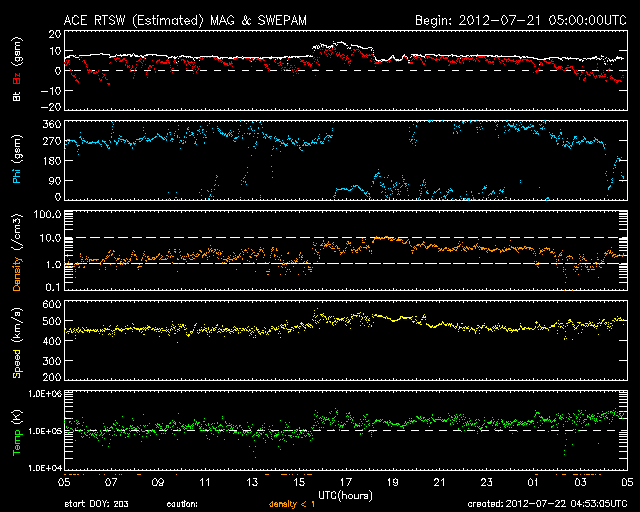
Task: Click the '20' tick on the Bt Bz axis
Action: point(55,34)
